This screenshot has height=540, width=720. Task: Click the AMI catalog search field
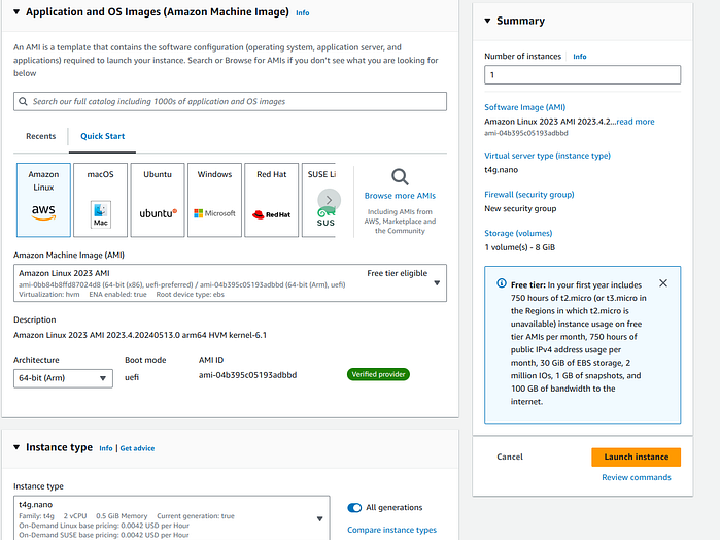coord(231,101)
